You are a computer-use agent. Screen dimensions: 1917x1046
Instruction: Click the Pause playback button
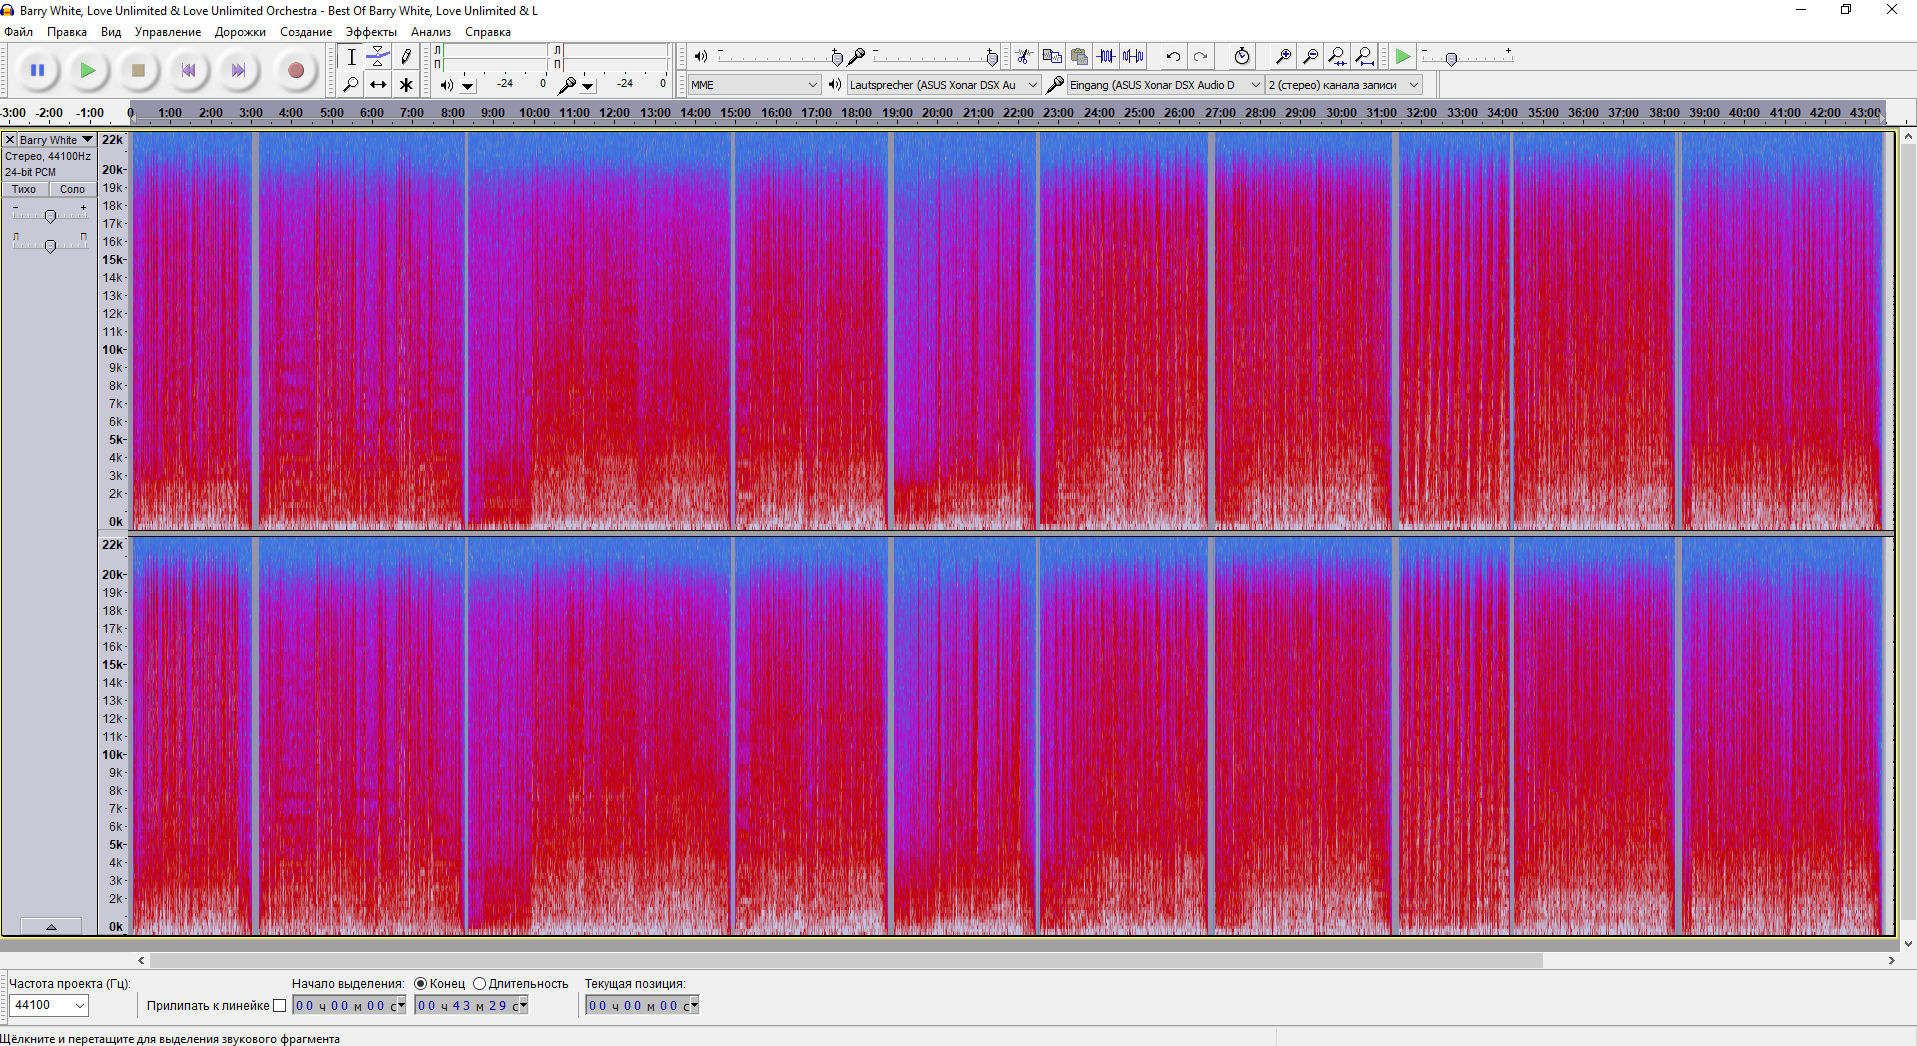(38, 70)
